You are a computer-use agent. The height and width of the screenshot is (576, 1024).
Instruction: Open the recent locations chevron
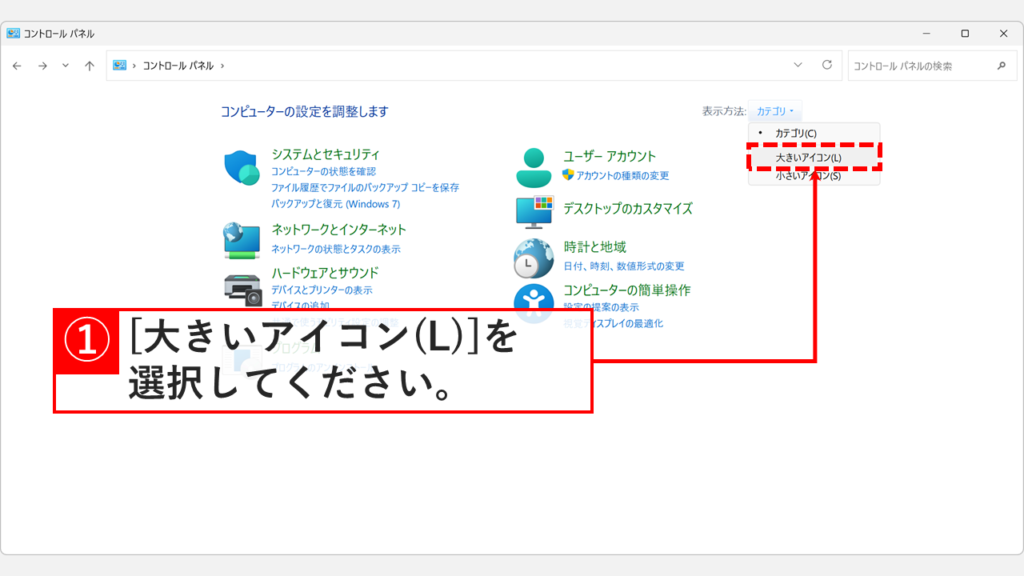[65, 65]
